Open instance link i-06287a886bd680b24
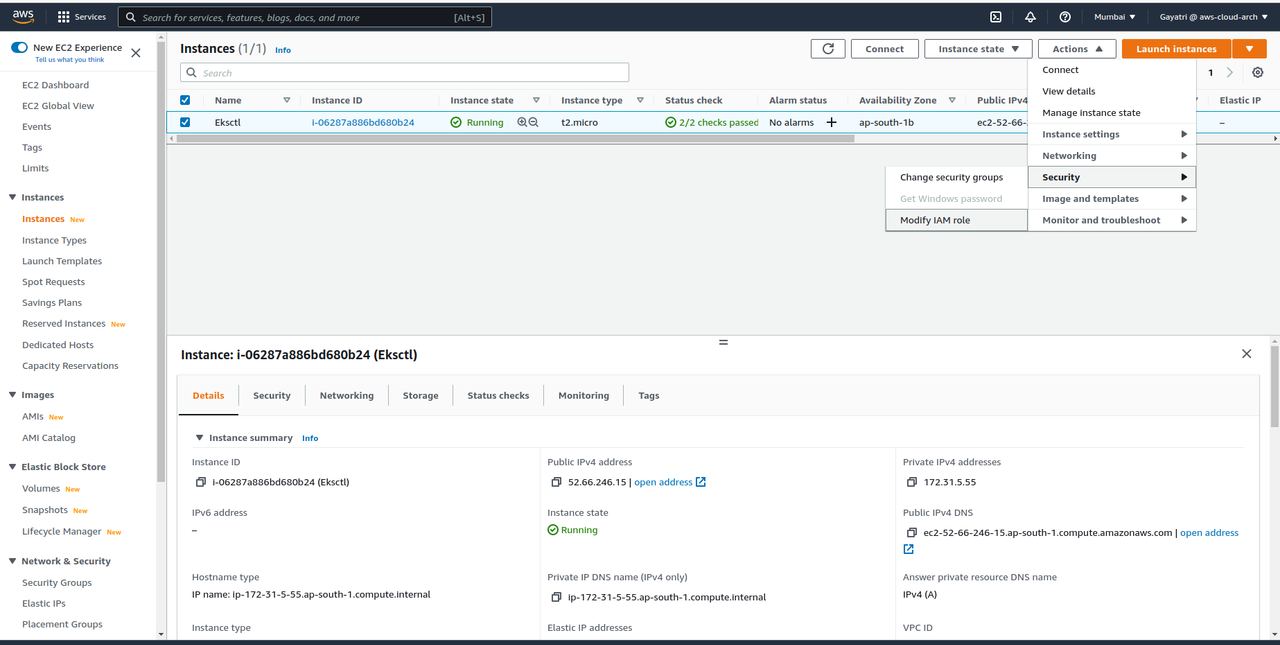1280x645 pixels. [363, 122]
